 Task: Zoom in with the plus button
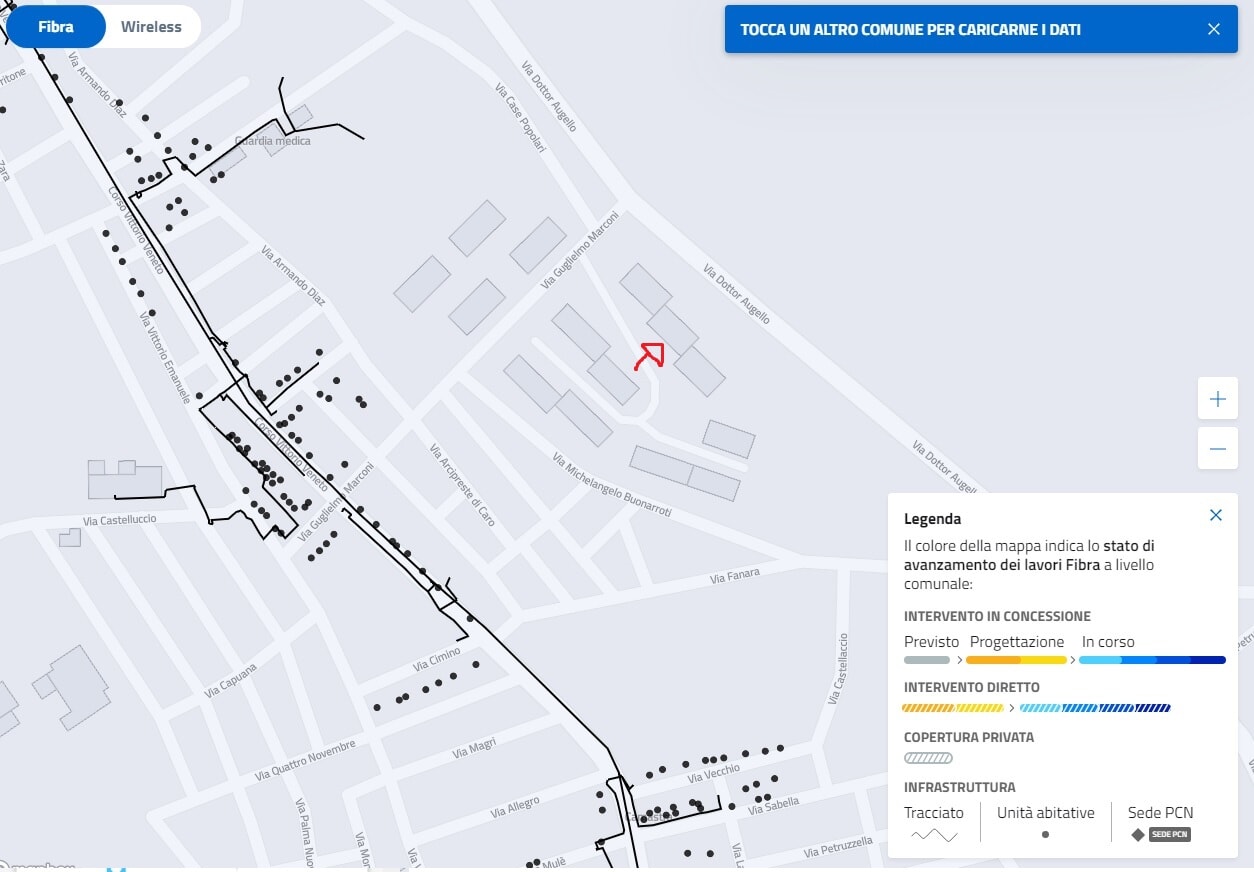click(1217, 399)
